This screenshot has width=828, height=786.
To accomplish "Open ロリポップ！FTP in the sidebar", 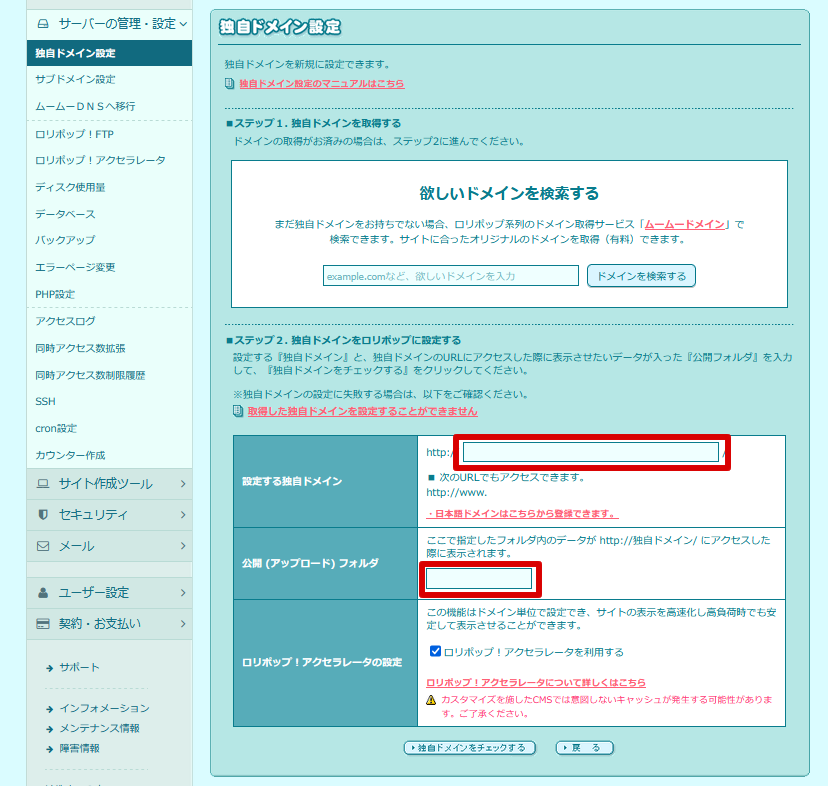I will pyautogui.click(x=74, y=133).
